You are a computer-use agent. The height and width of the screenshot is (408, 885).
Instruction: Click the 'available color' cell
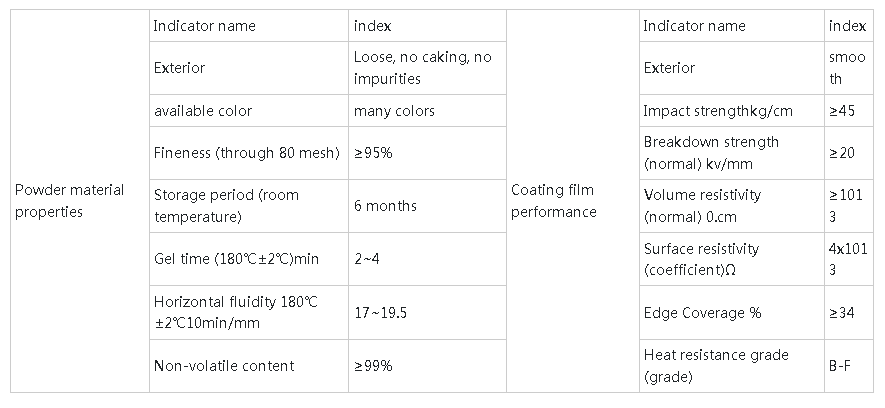pos(202,111)
